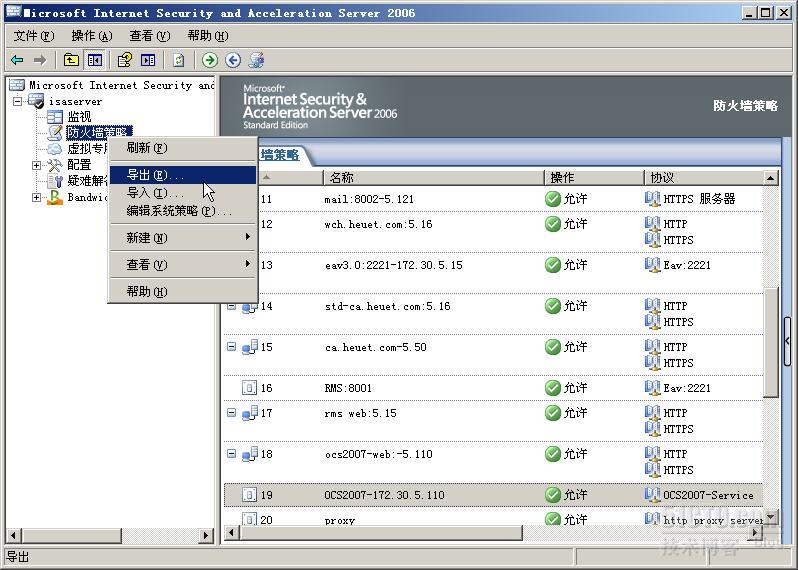Click the task pane expand handle on right edge
Viewport: 798px width, 570px height.
(x=787, y=341)
